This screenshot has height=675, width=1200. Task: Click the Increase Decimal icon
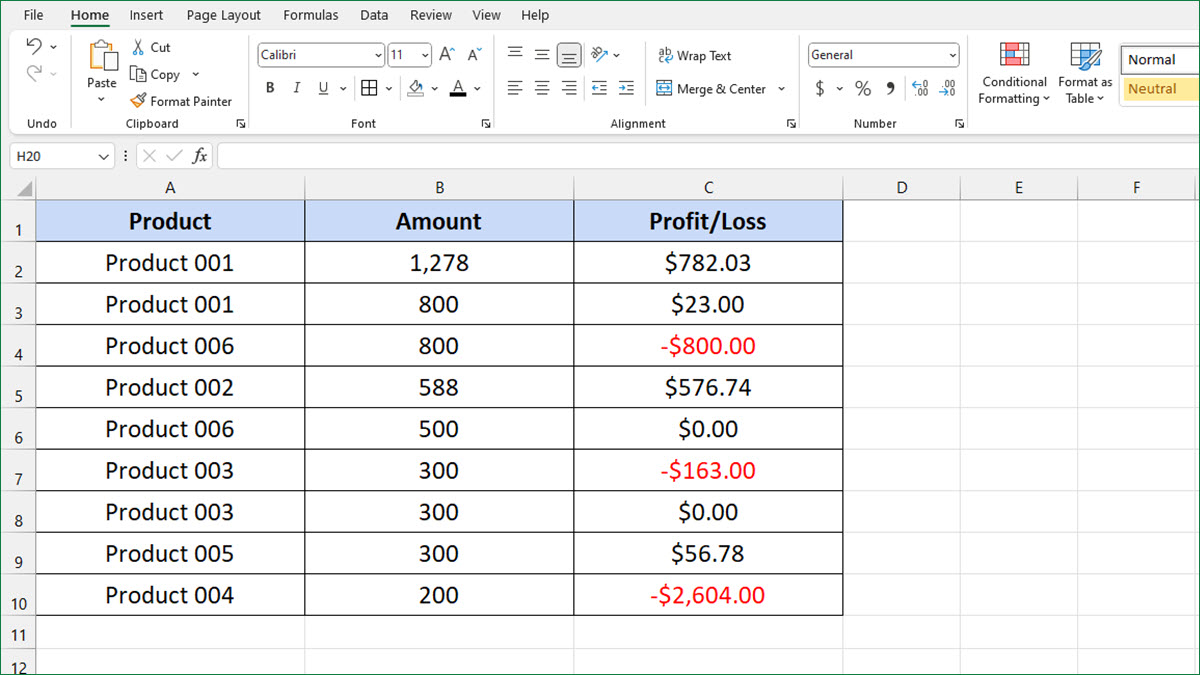[919, 88]
